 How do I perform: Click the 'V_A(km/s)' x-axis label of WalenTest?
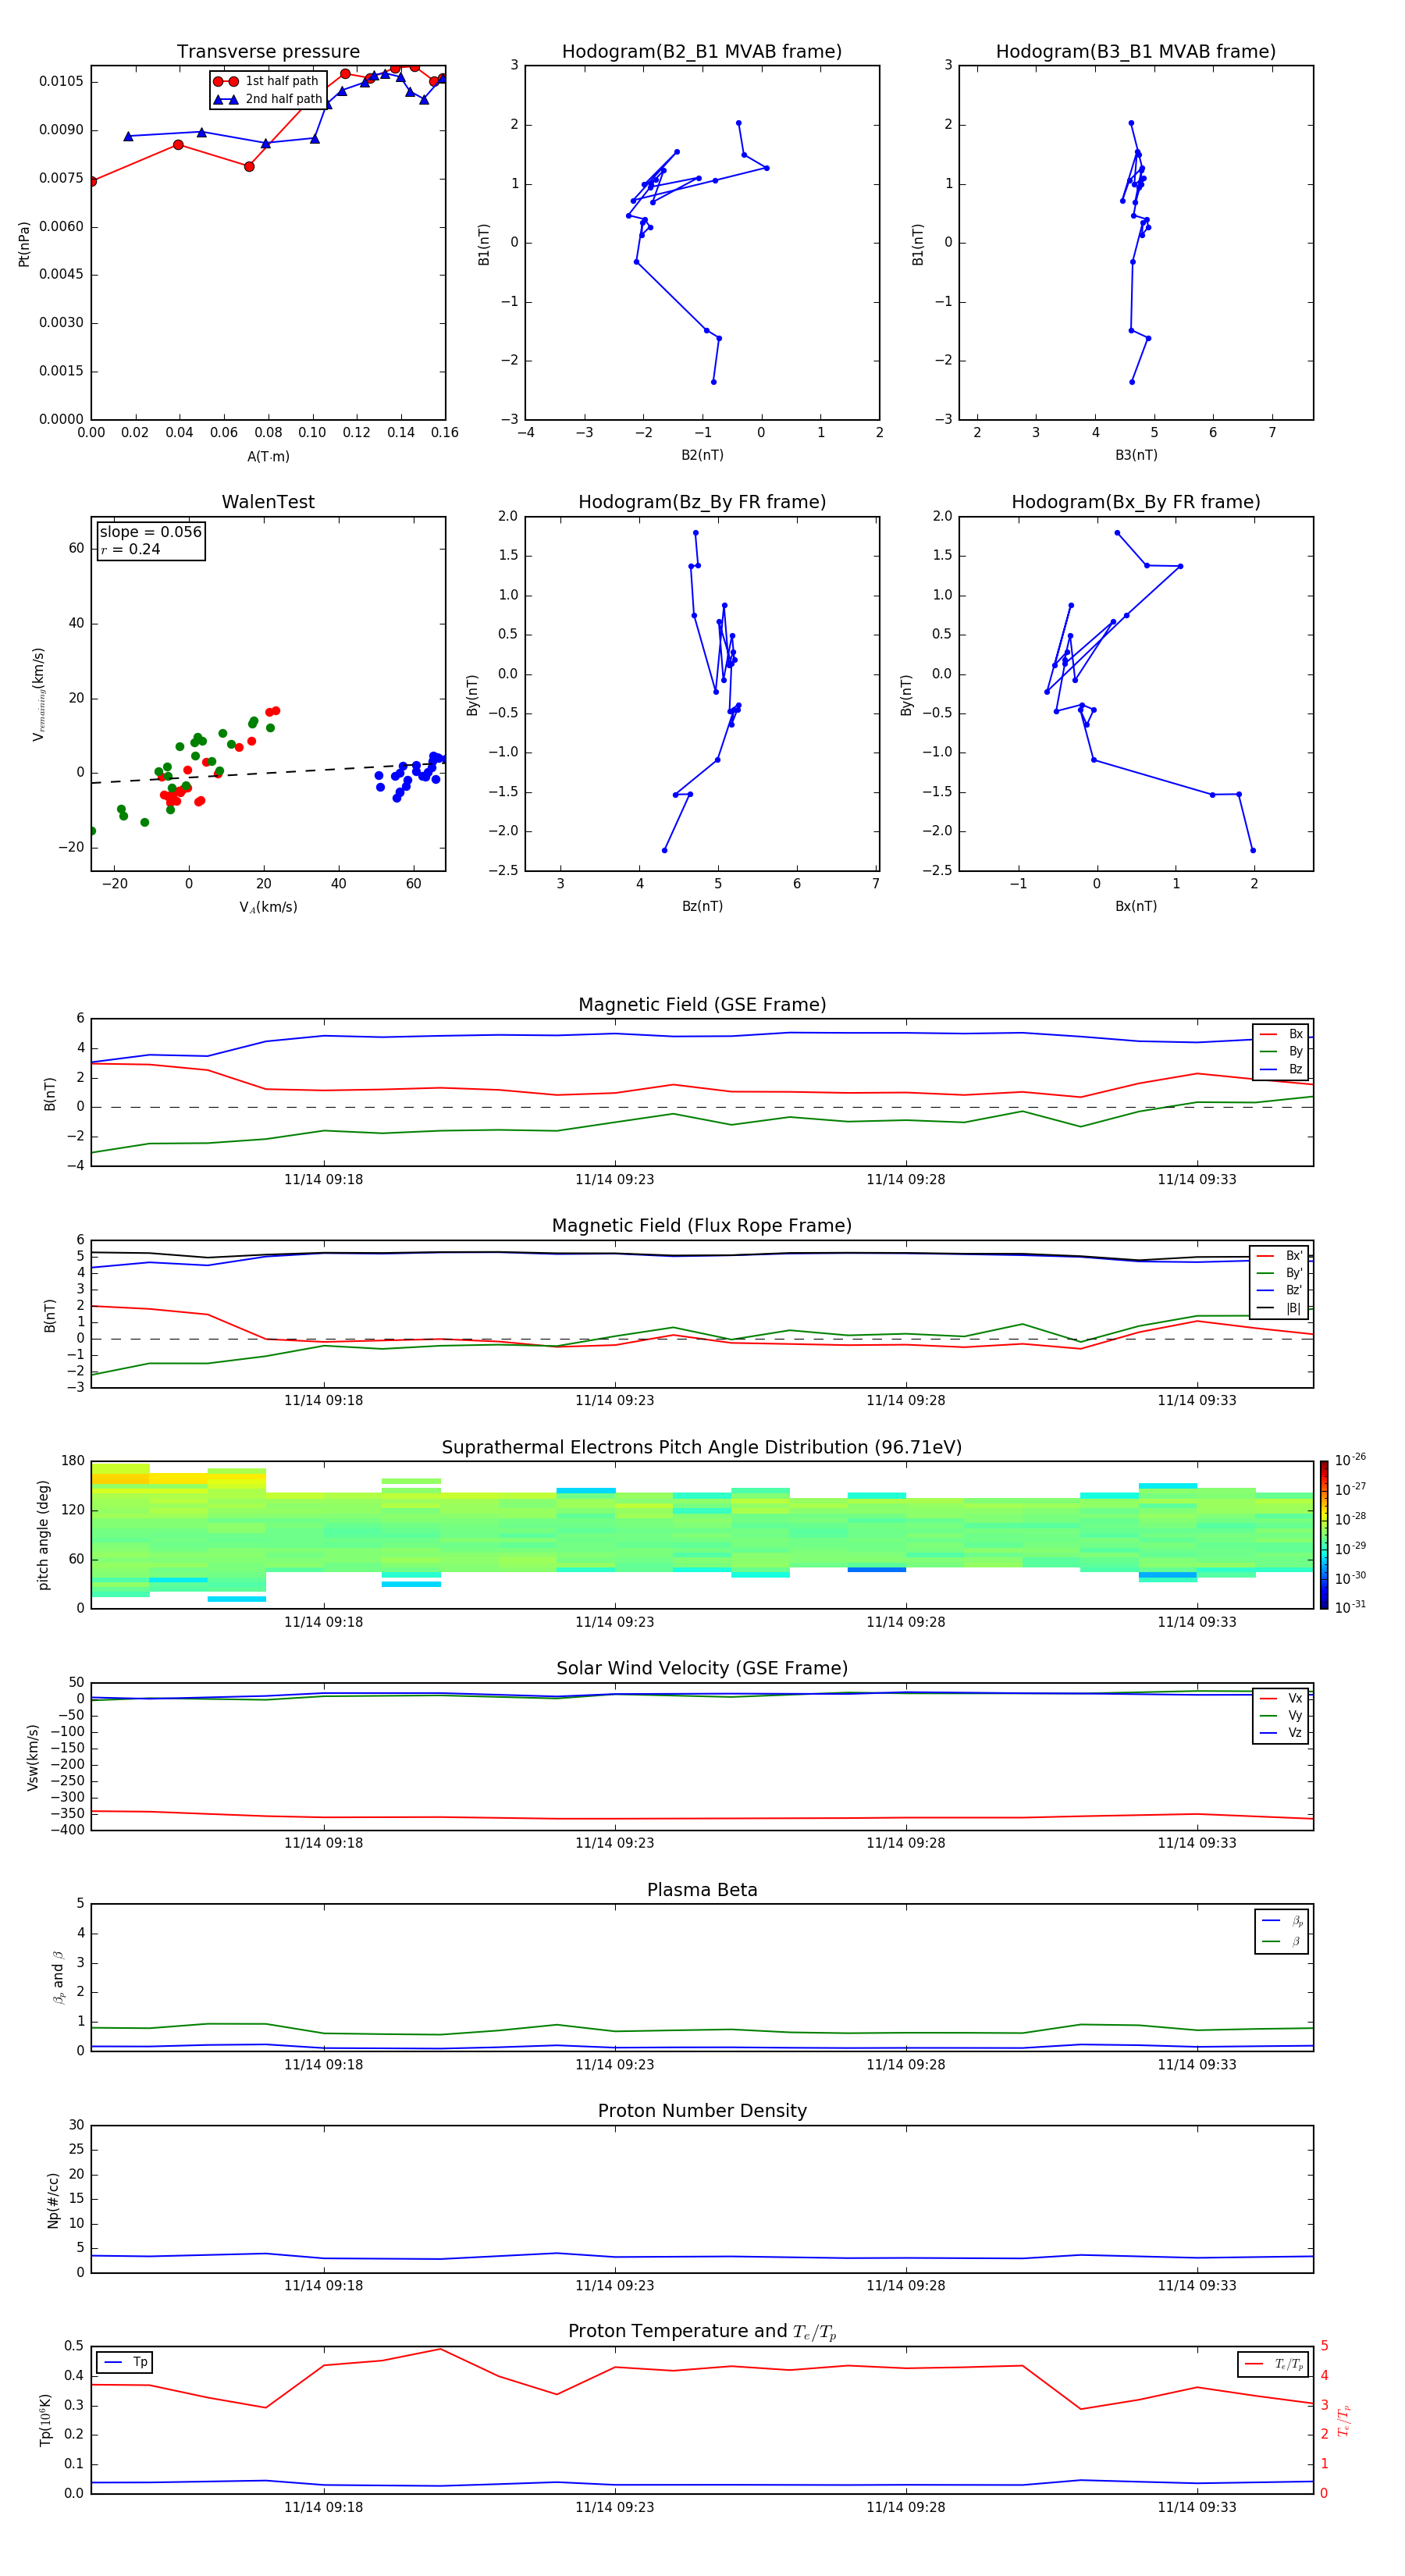click(268, 907)
